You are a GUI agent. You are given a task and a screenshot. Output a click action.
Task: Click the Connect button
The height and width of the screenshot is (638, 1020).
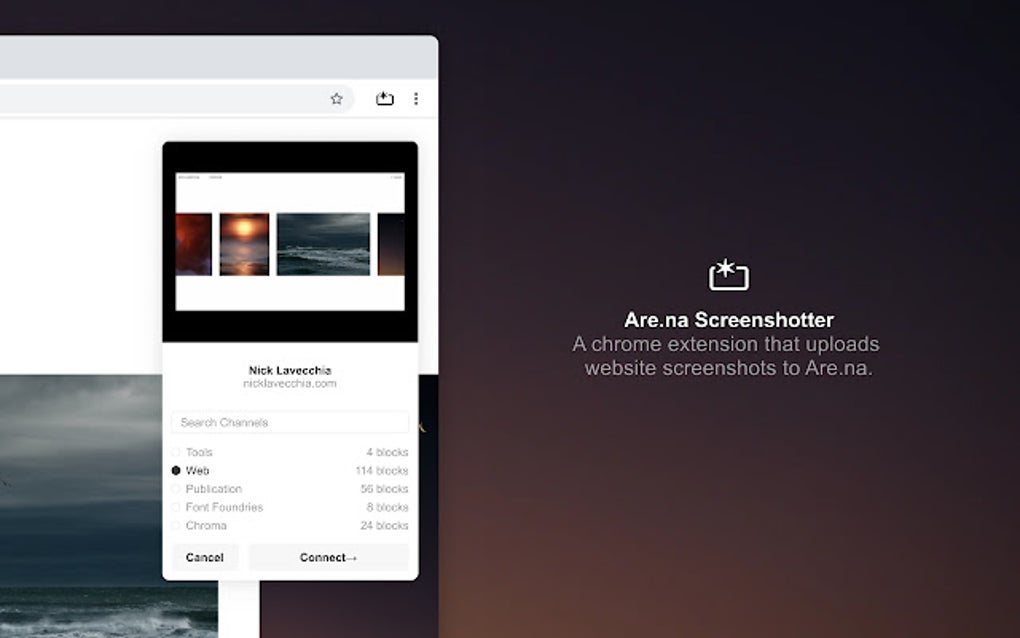pos(329,557)
